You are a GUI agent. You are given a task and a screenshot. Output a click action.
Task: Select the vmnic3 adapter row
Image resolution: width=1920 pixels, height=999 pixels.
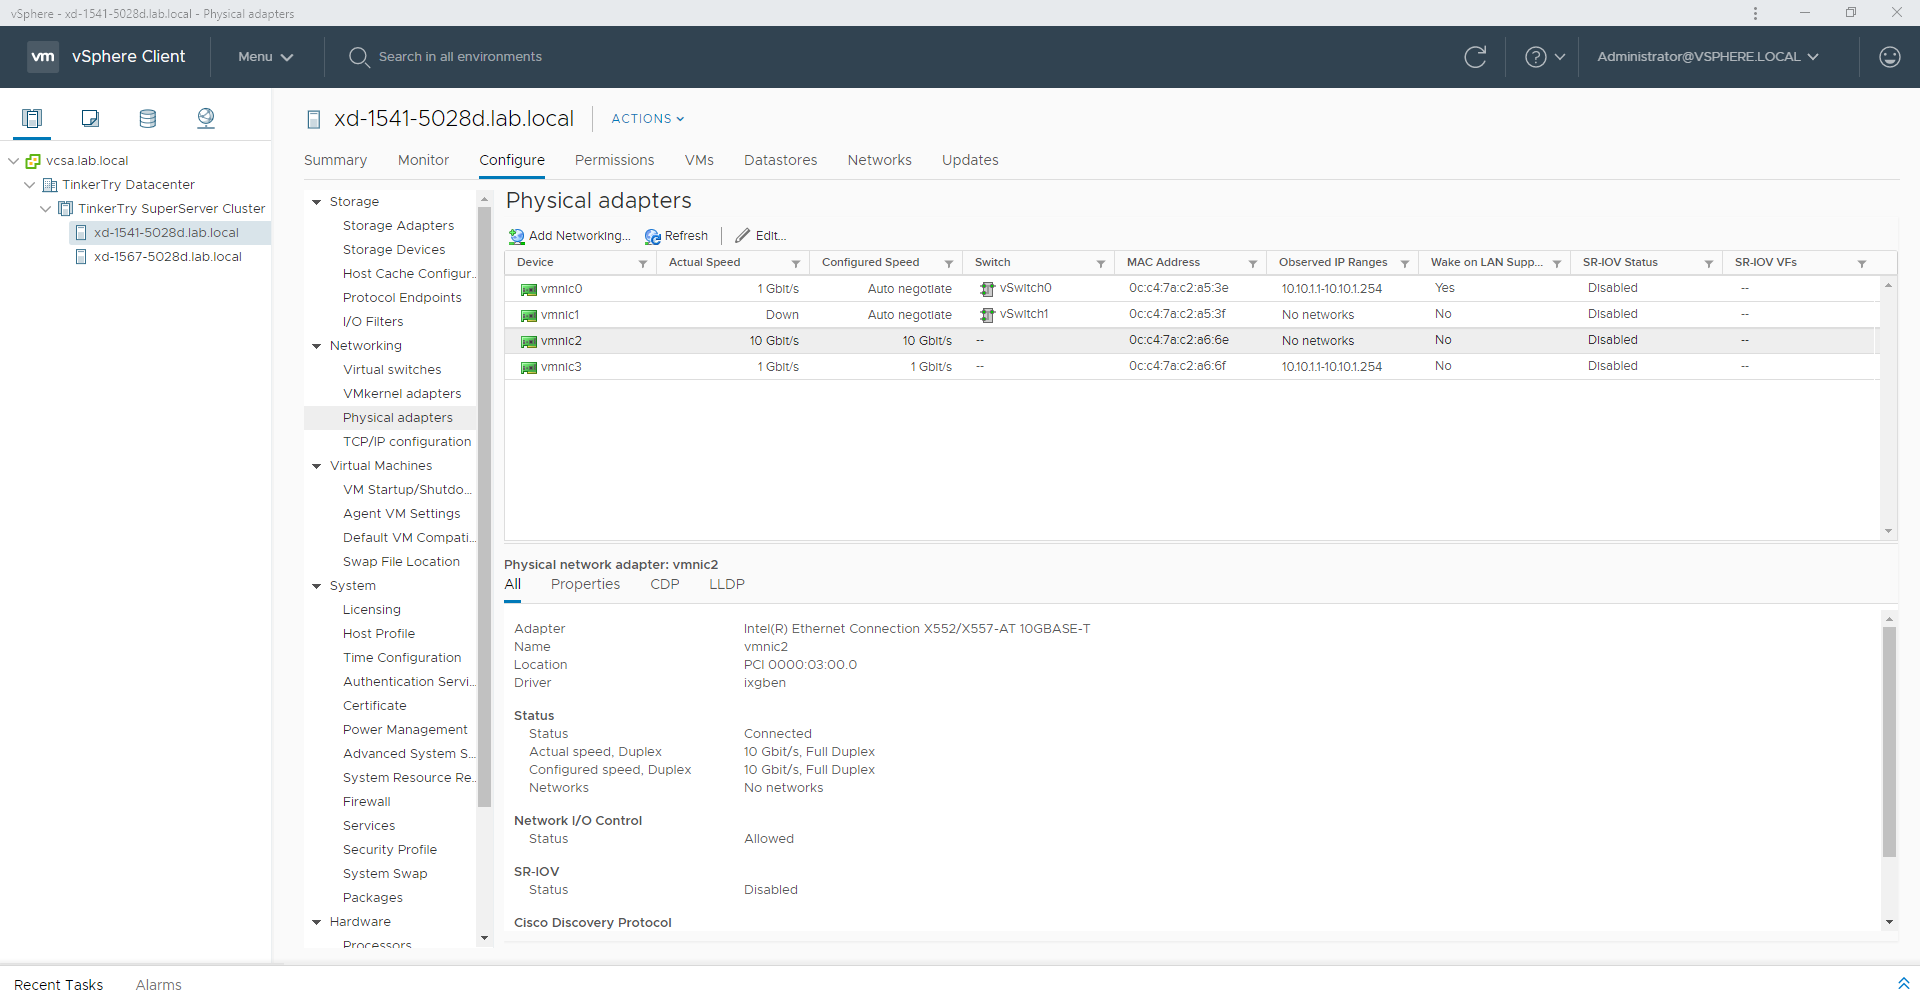pyautogui.click(x=1192, y=367)
